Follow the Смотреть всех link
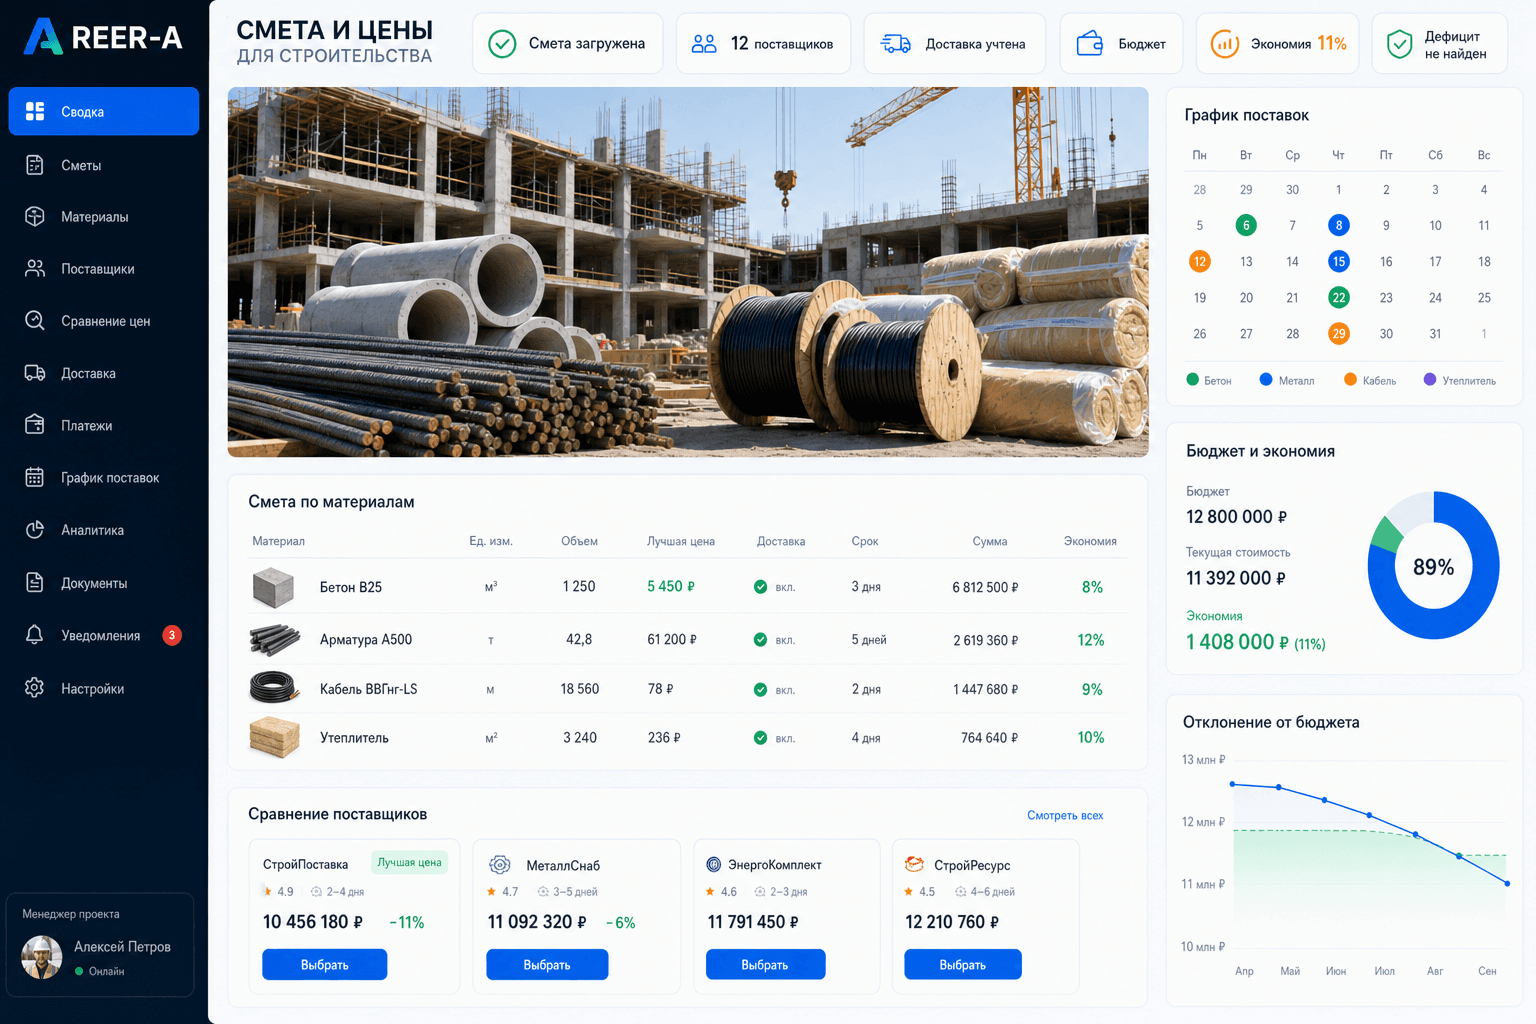 (x=1065, y=816)
